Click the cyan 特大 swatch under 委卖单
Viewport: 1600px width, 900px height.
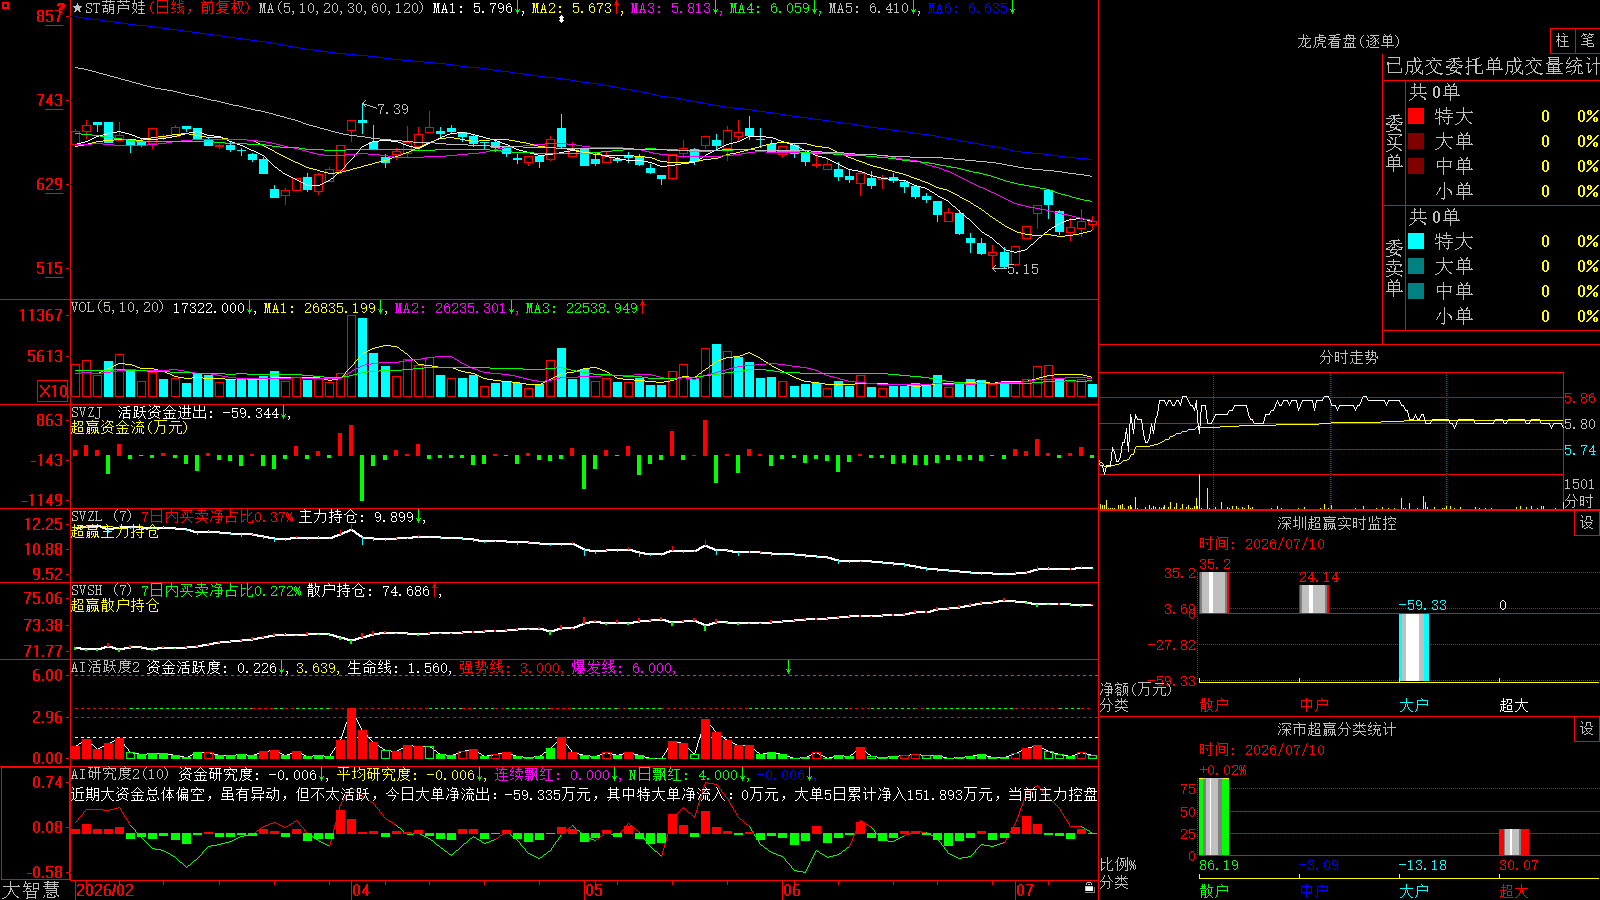1416,241
